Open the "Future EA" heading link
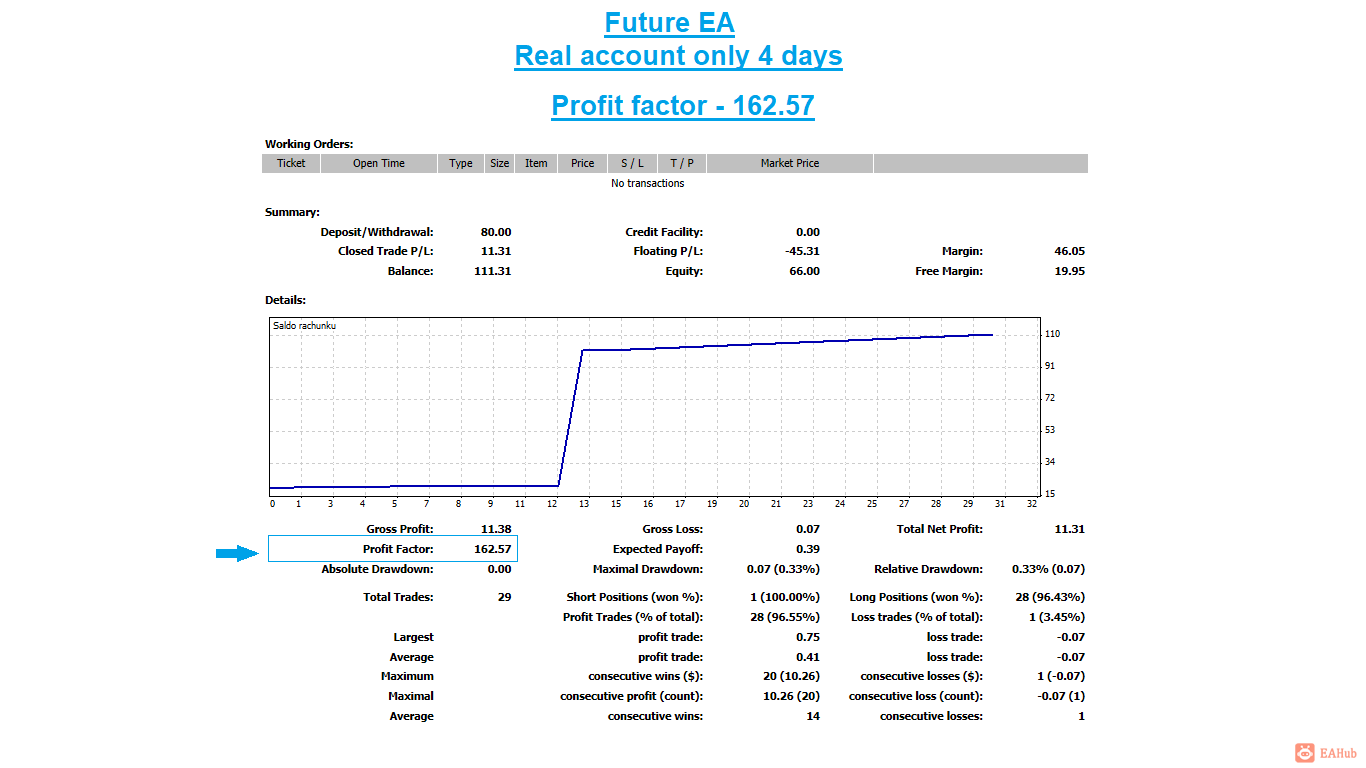 [669, 22]
